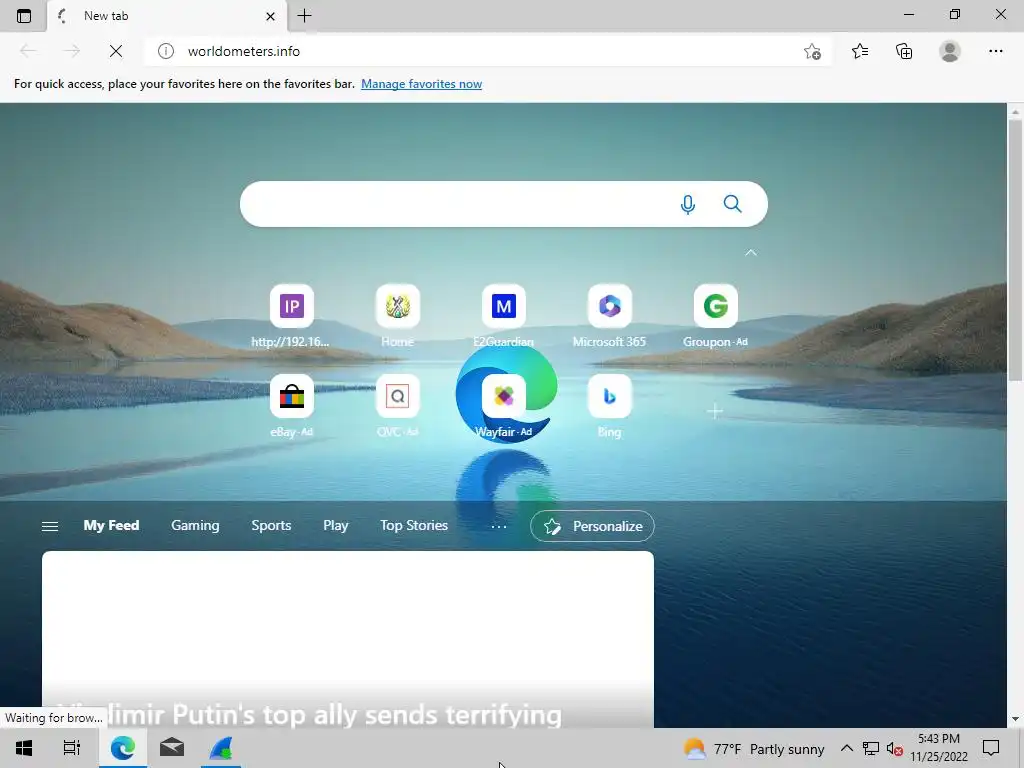
Task: Open Collections panel
Action: coord(904,51)
